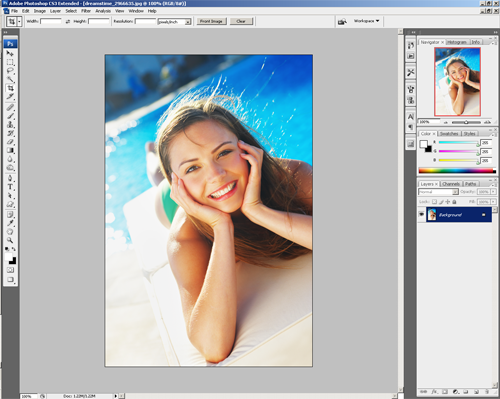The height and width of the screenshot is (399, 500).
Task: Open the Tool Presets panel icon
Action: click(x=411, y=72)
